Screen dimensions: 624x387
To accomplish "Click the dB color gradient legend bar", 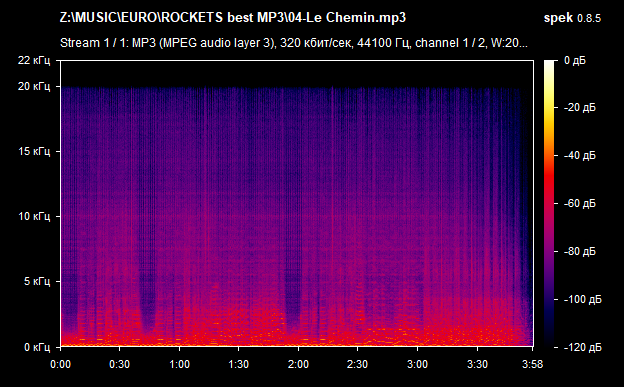I will click(x=549, y=203).
